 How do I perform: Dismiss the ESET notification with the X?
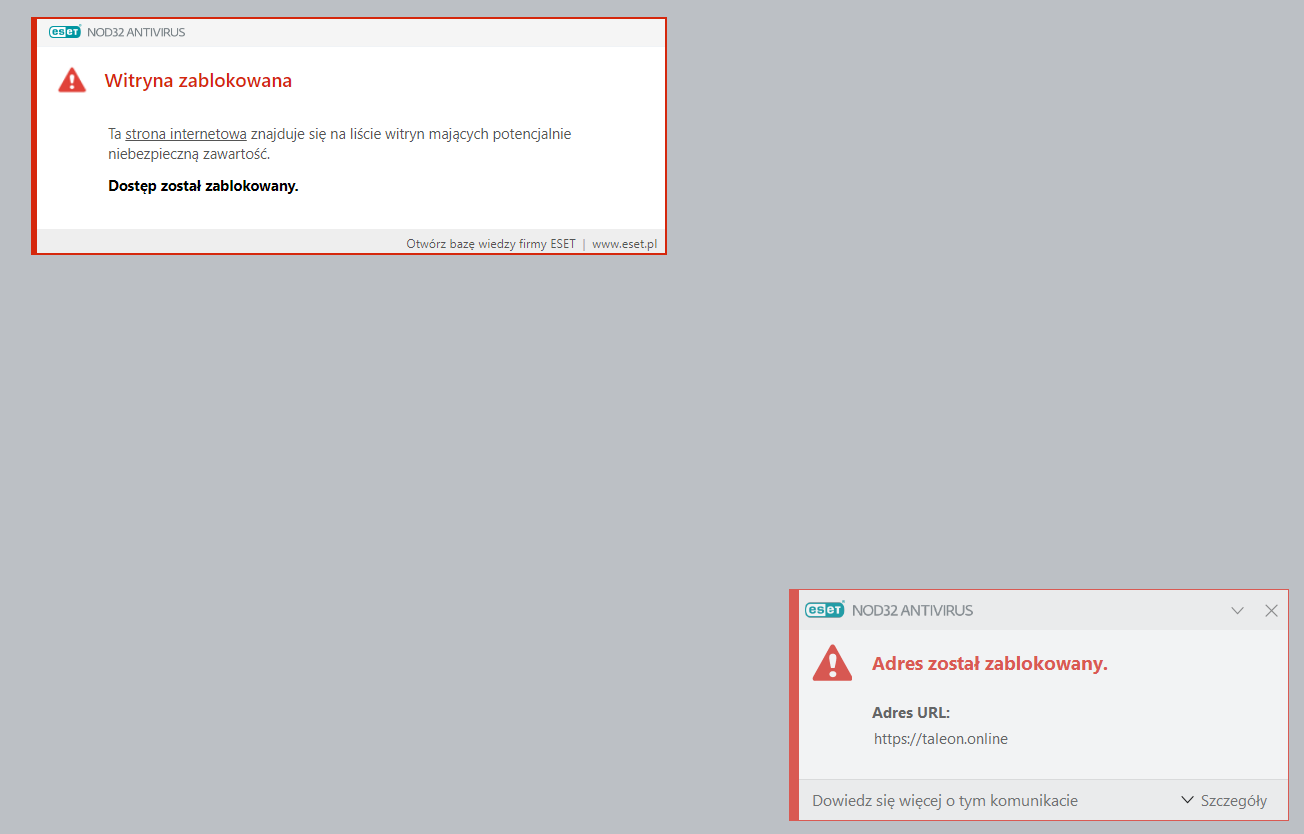point(1271,610)
